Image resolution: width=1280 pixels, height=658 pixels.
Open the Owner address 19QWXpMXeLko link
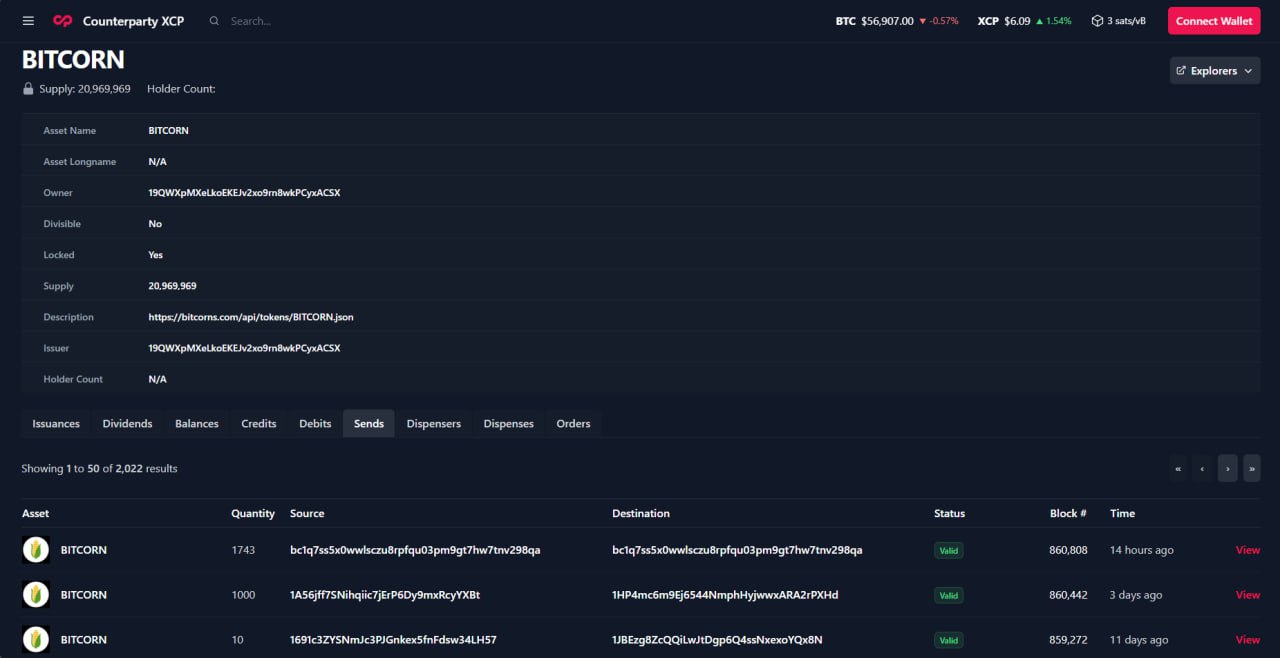pos(244,193)
